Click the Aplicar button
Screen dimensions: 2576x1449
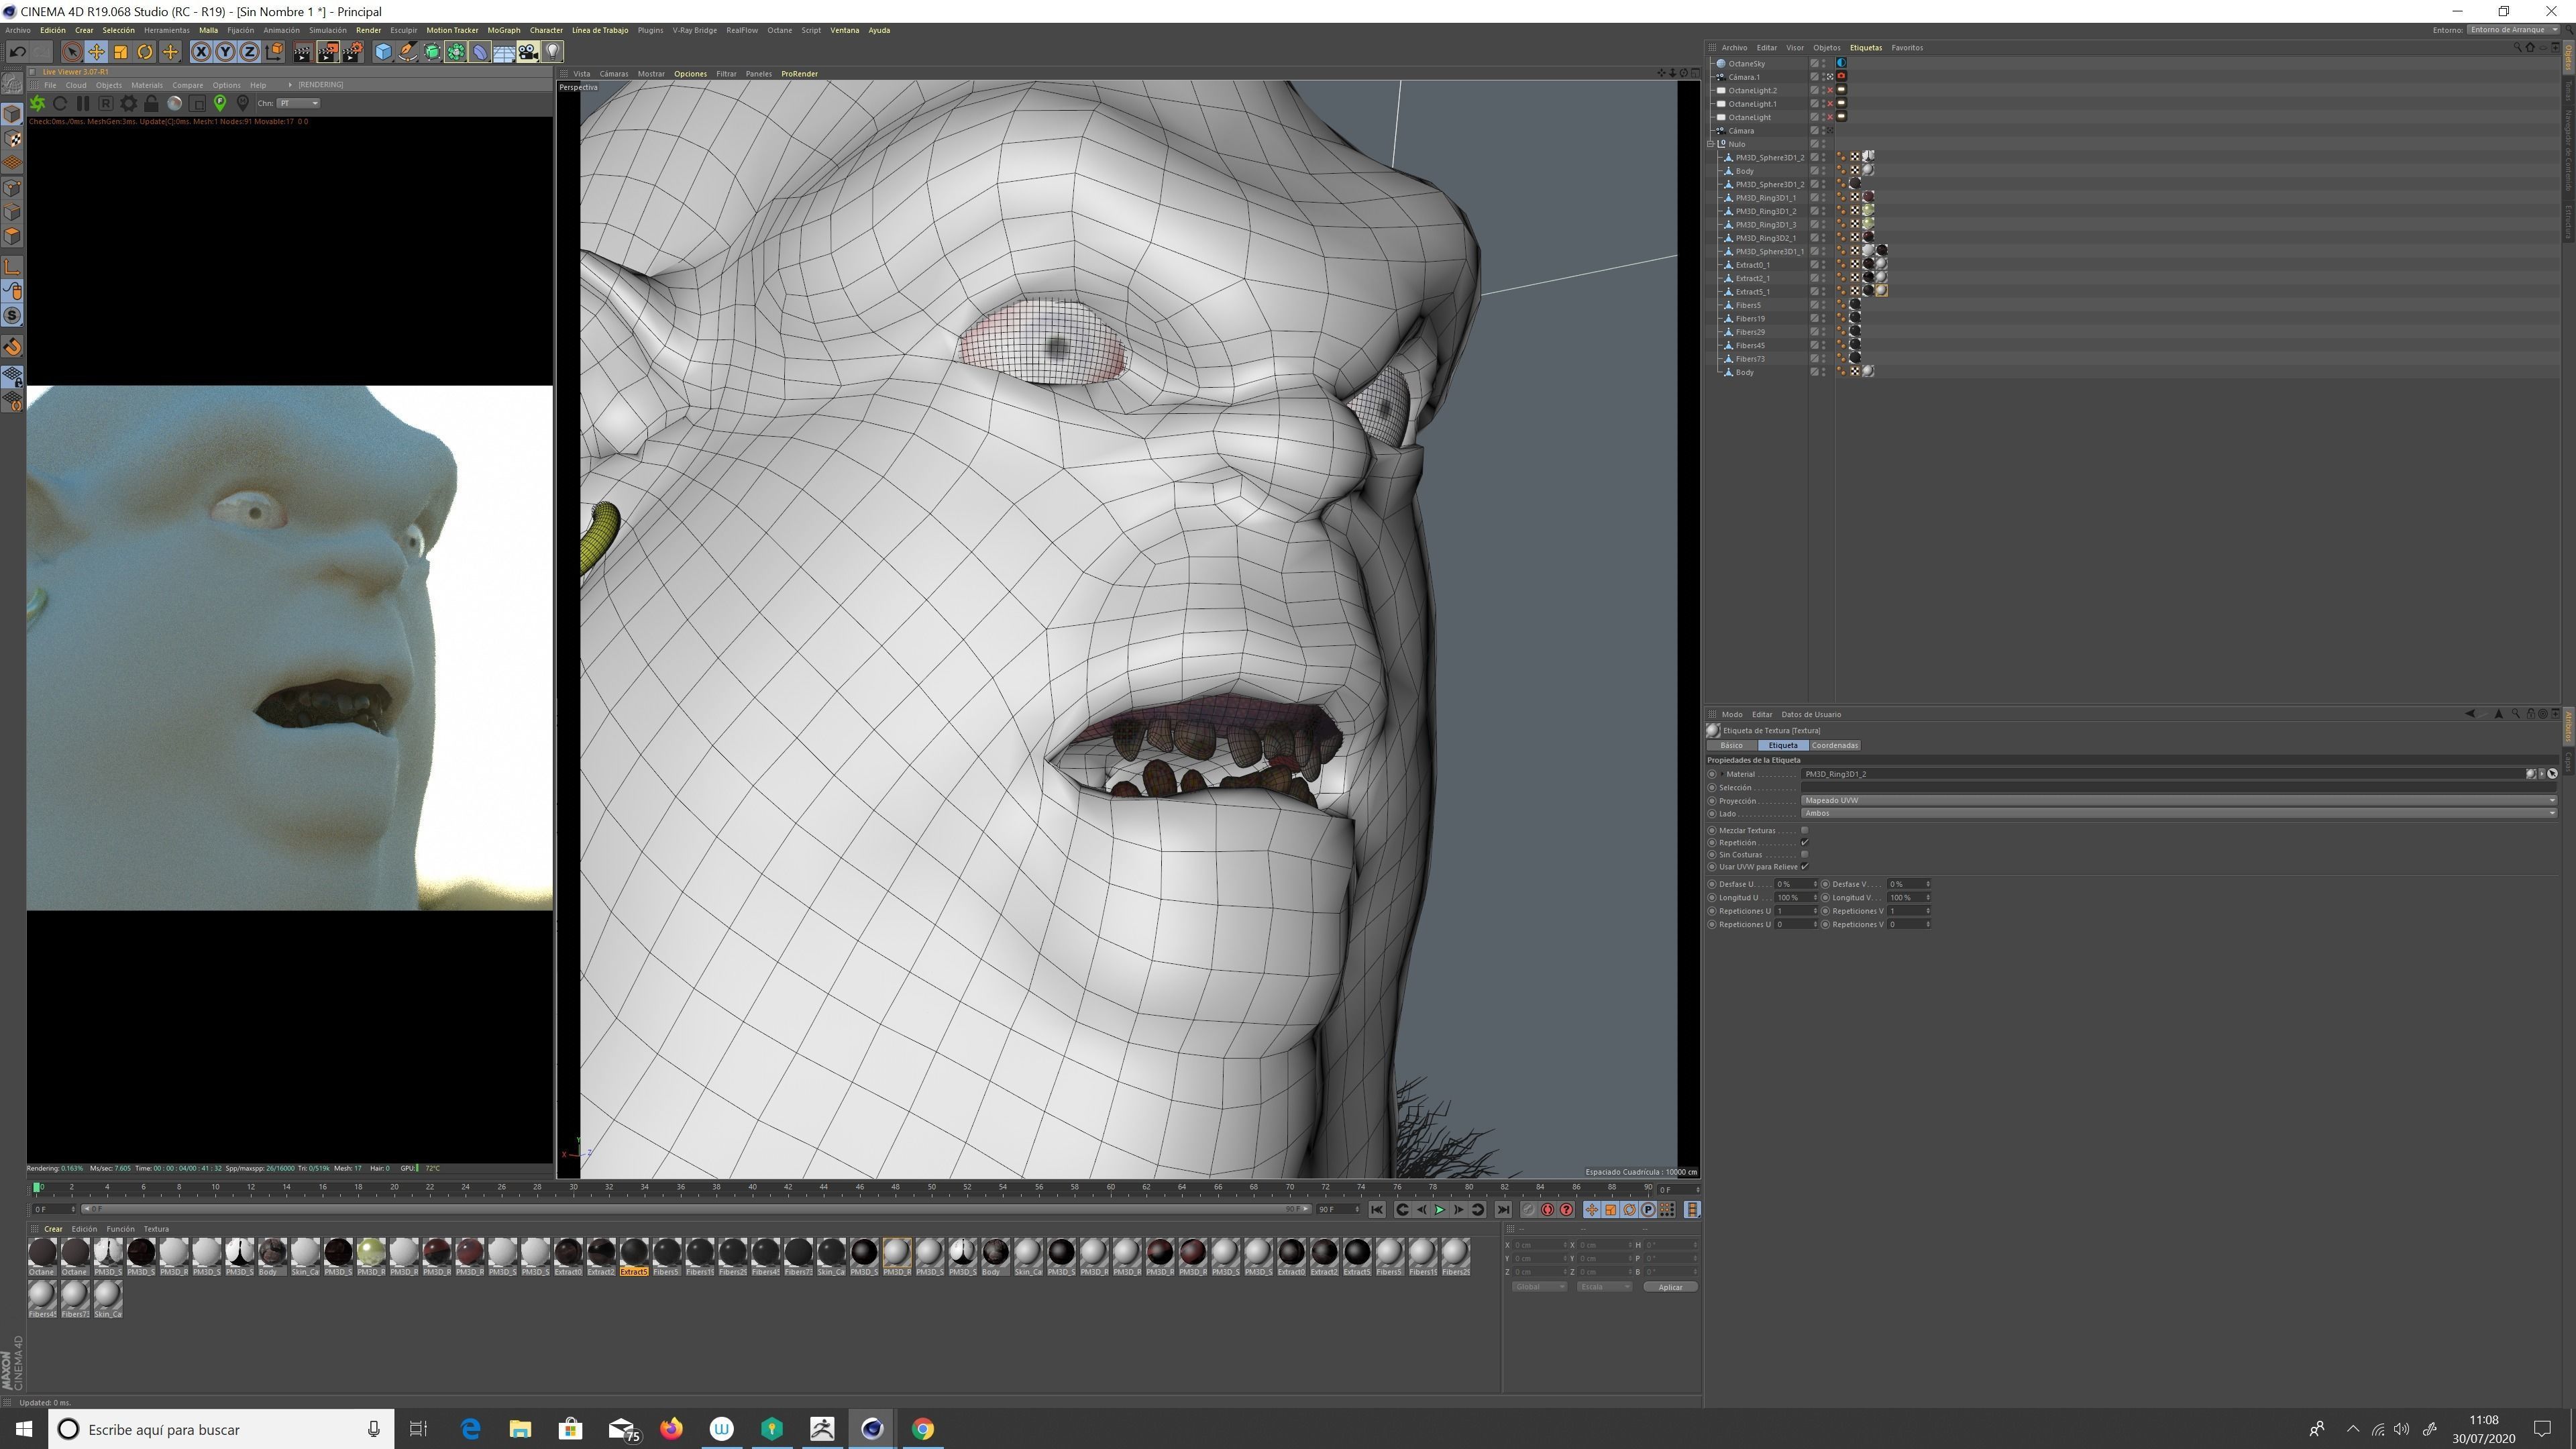click(x=1670, y=1287)
